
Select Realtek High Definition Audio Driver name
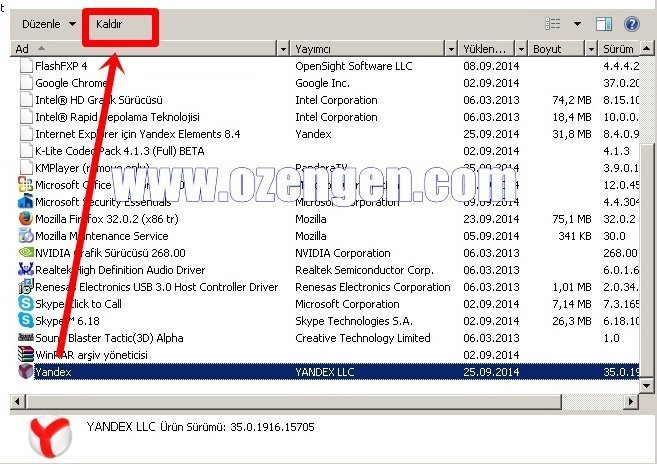120,270
